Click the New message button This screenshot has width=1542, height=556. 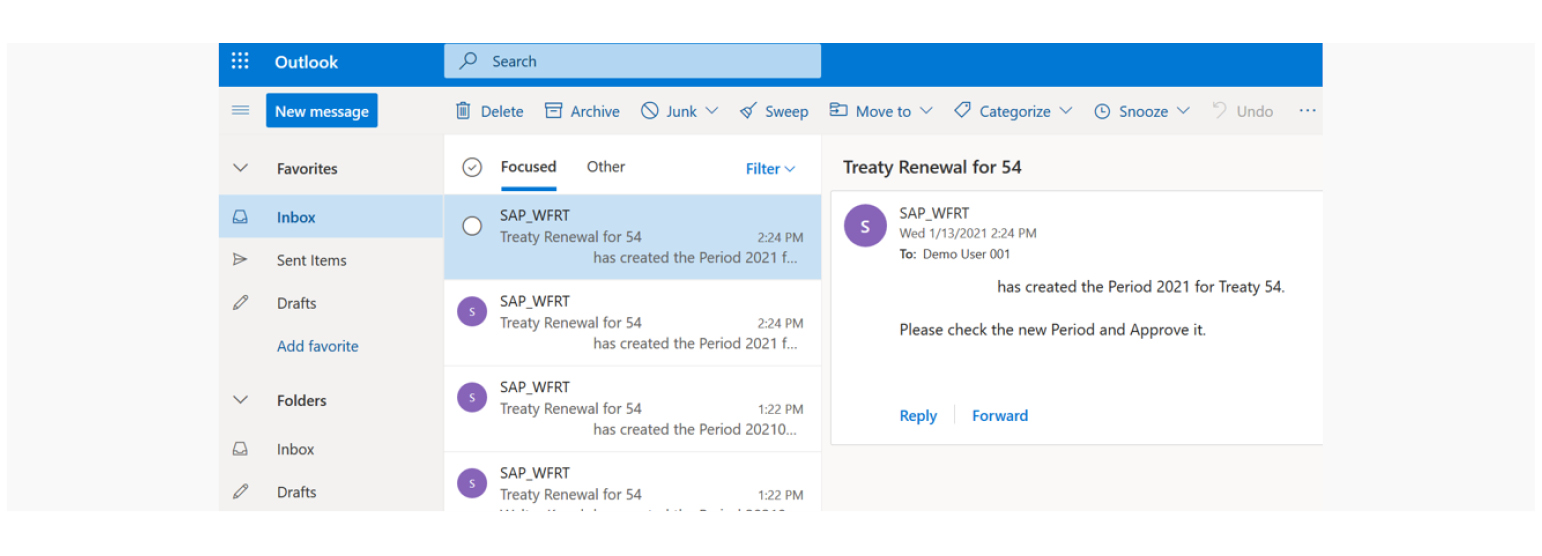(x=322, y=111)
